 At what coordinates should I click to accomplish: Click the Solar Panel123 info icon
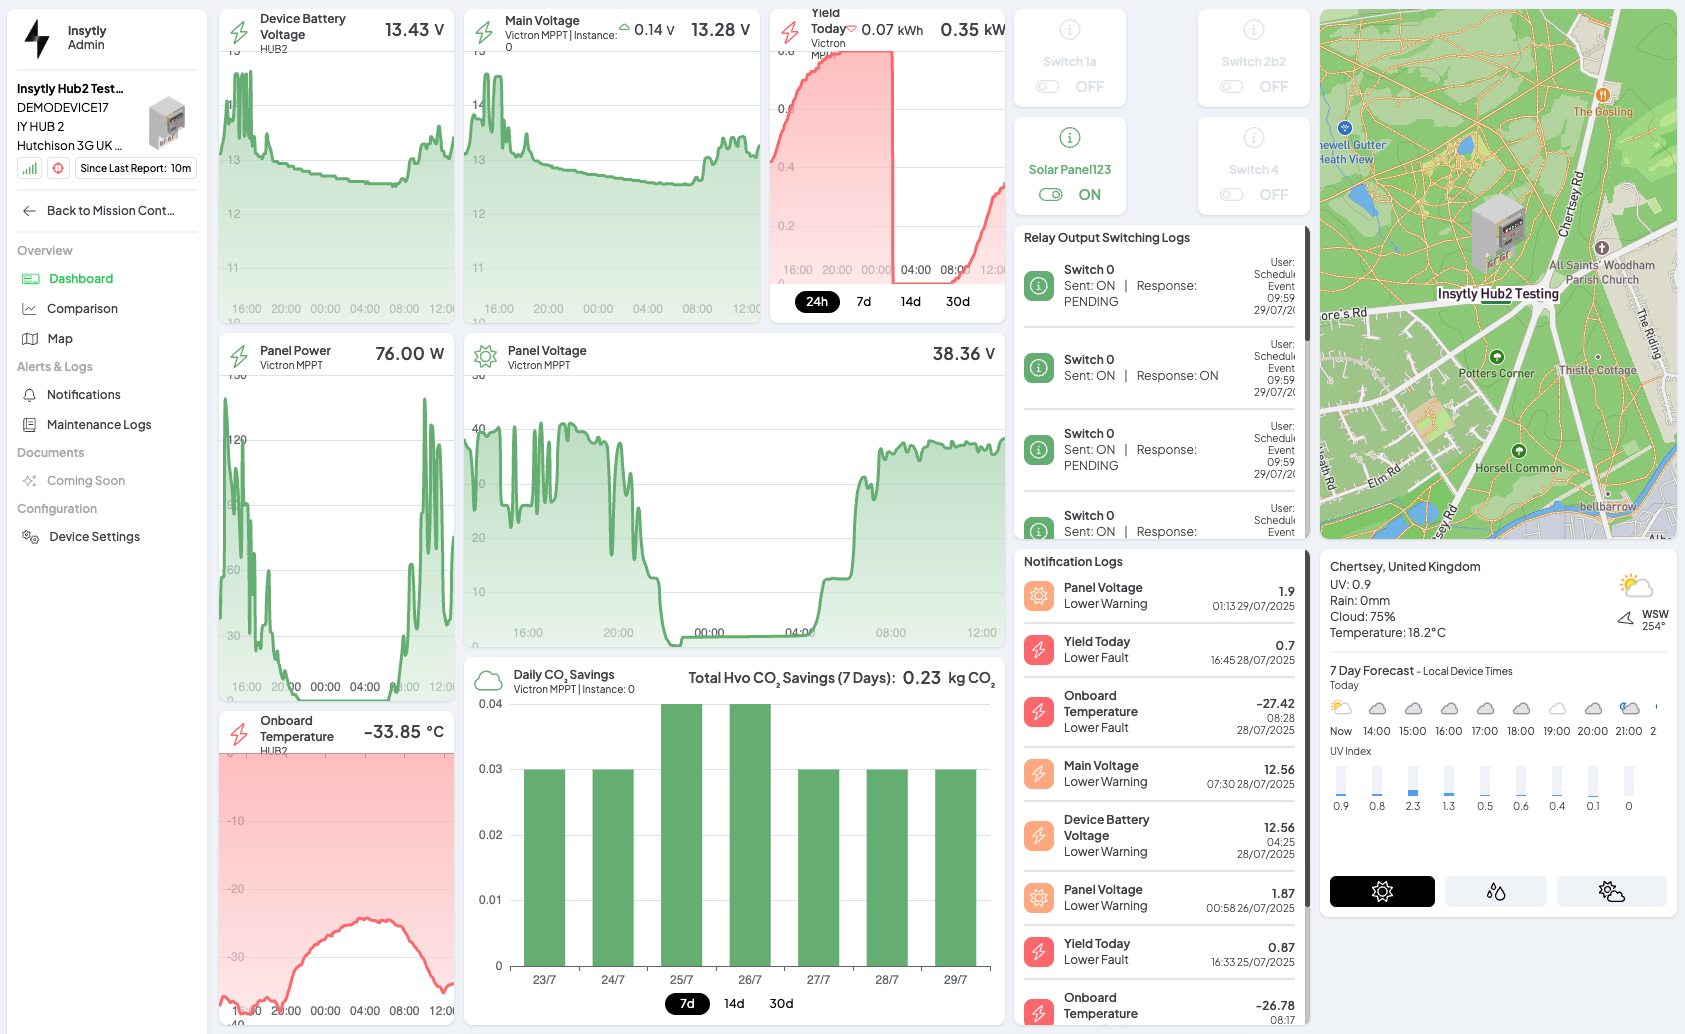point(1069,138)
